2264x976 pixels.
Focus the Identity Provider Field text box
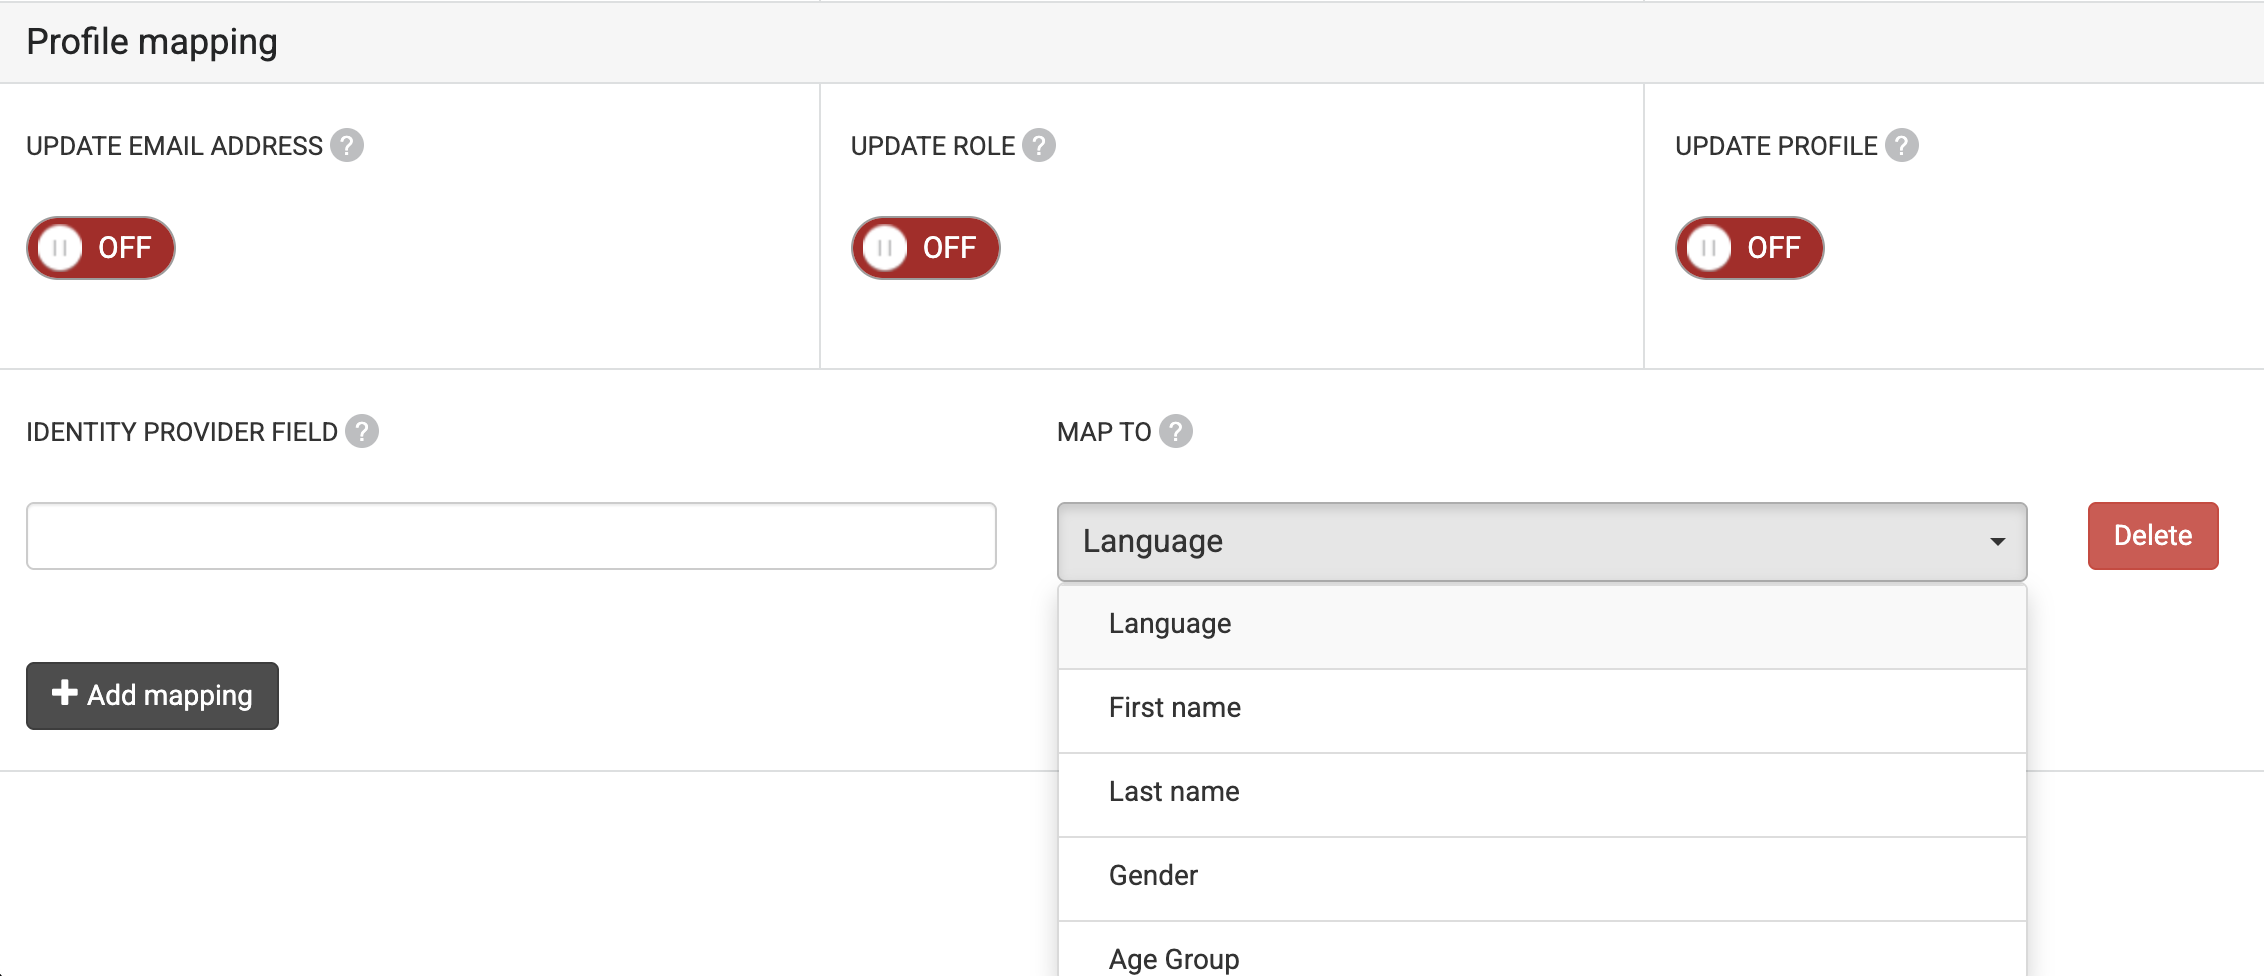pyautogui.click(x=511, y=536)
